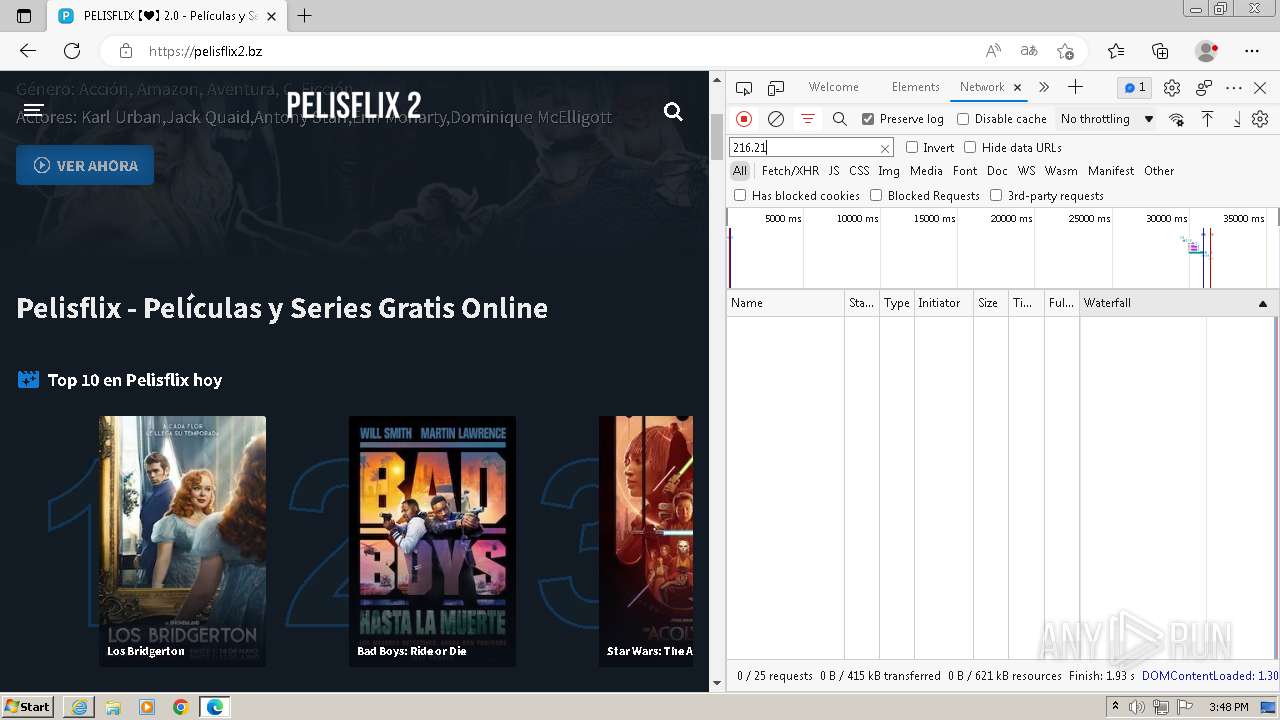Select Img request type filter
1280x720 pixels.
(888, 171)
